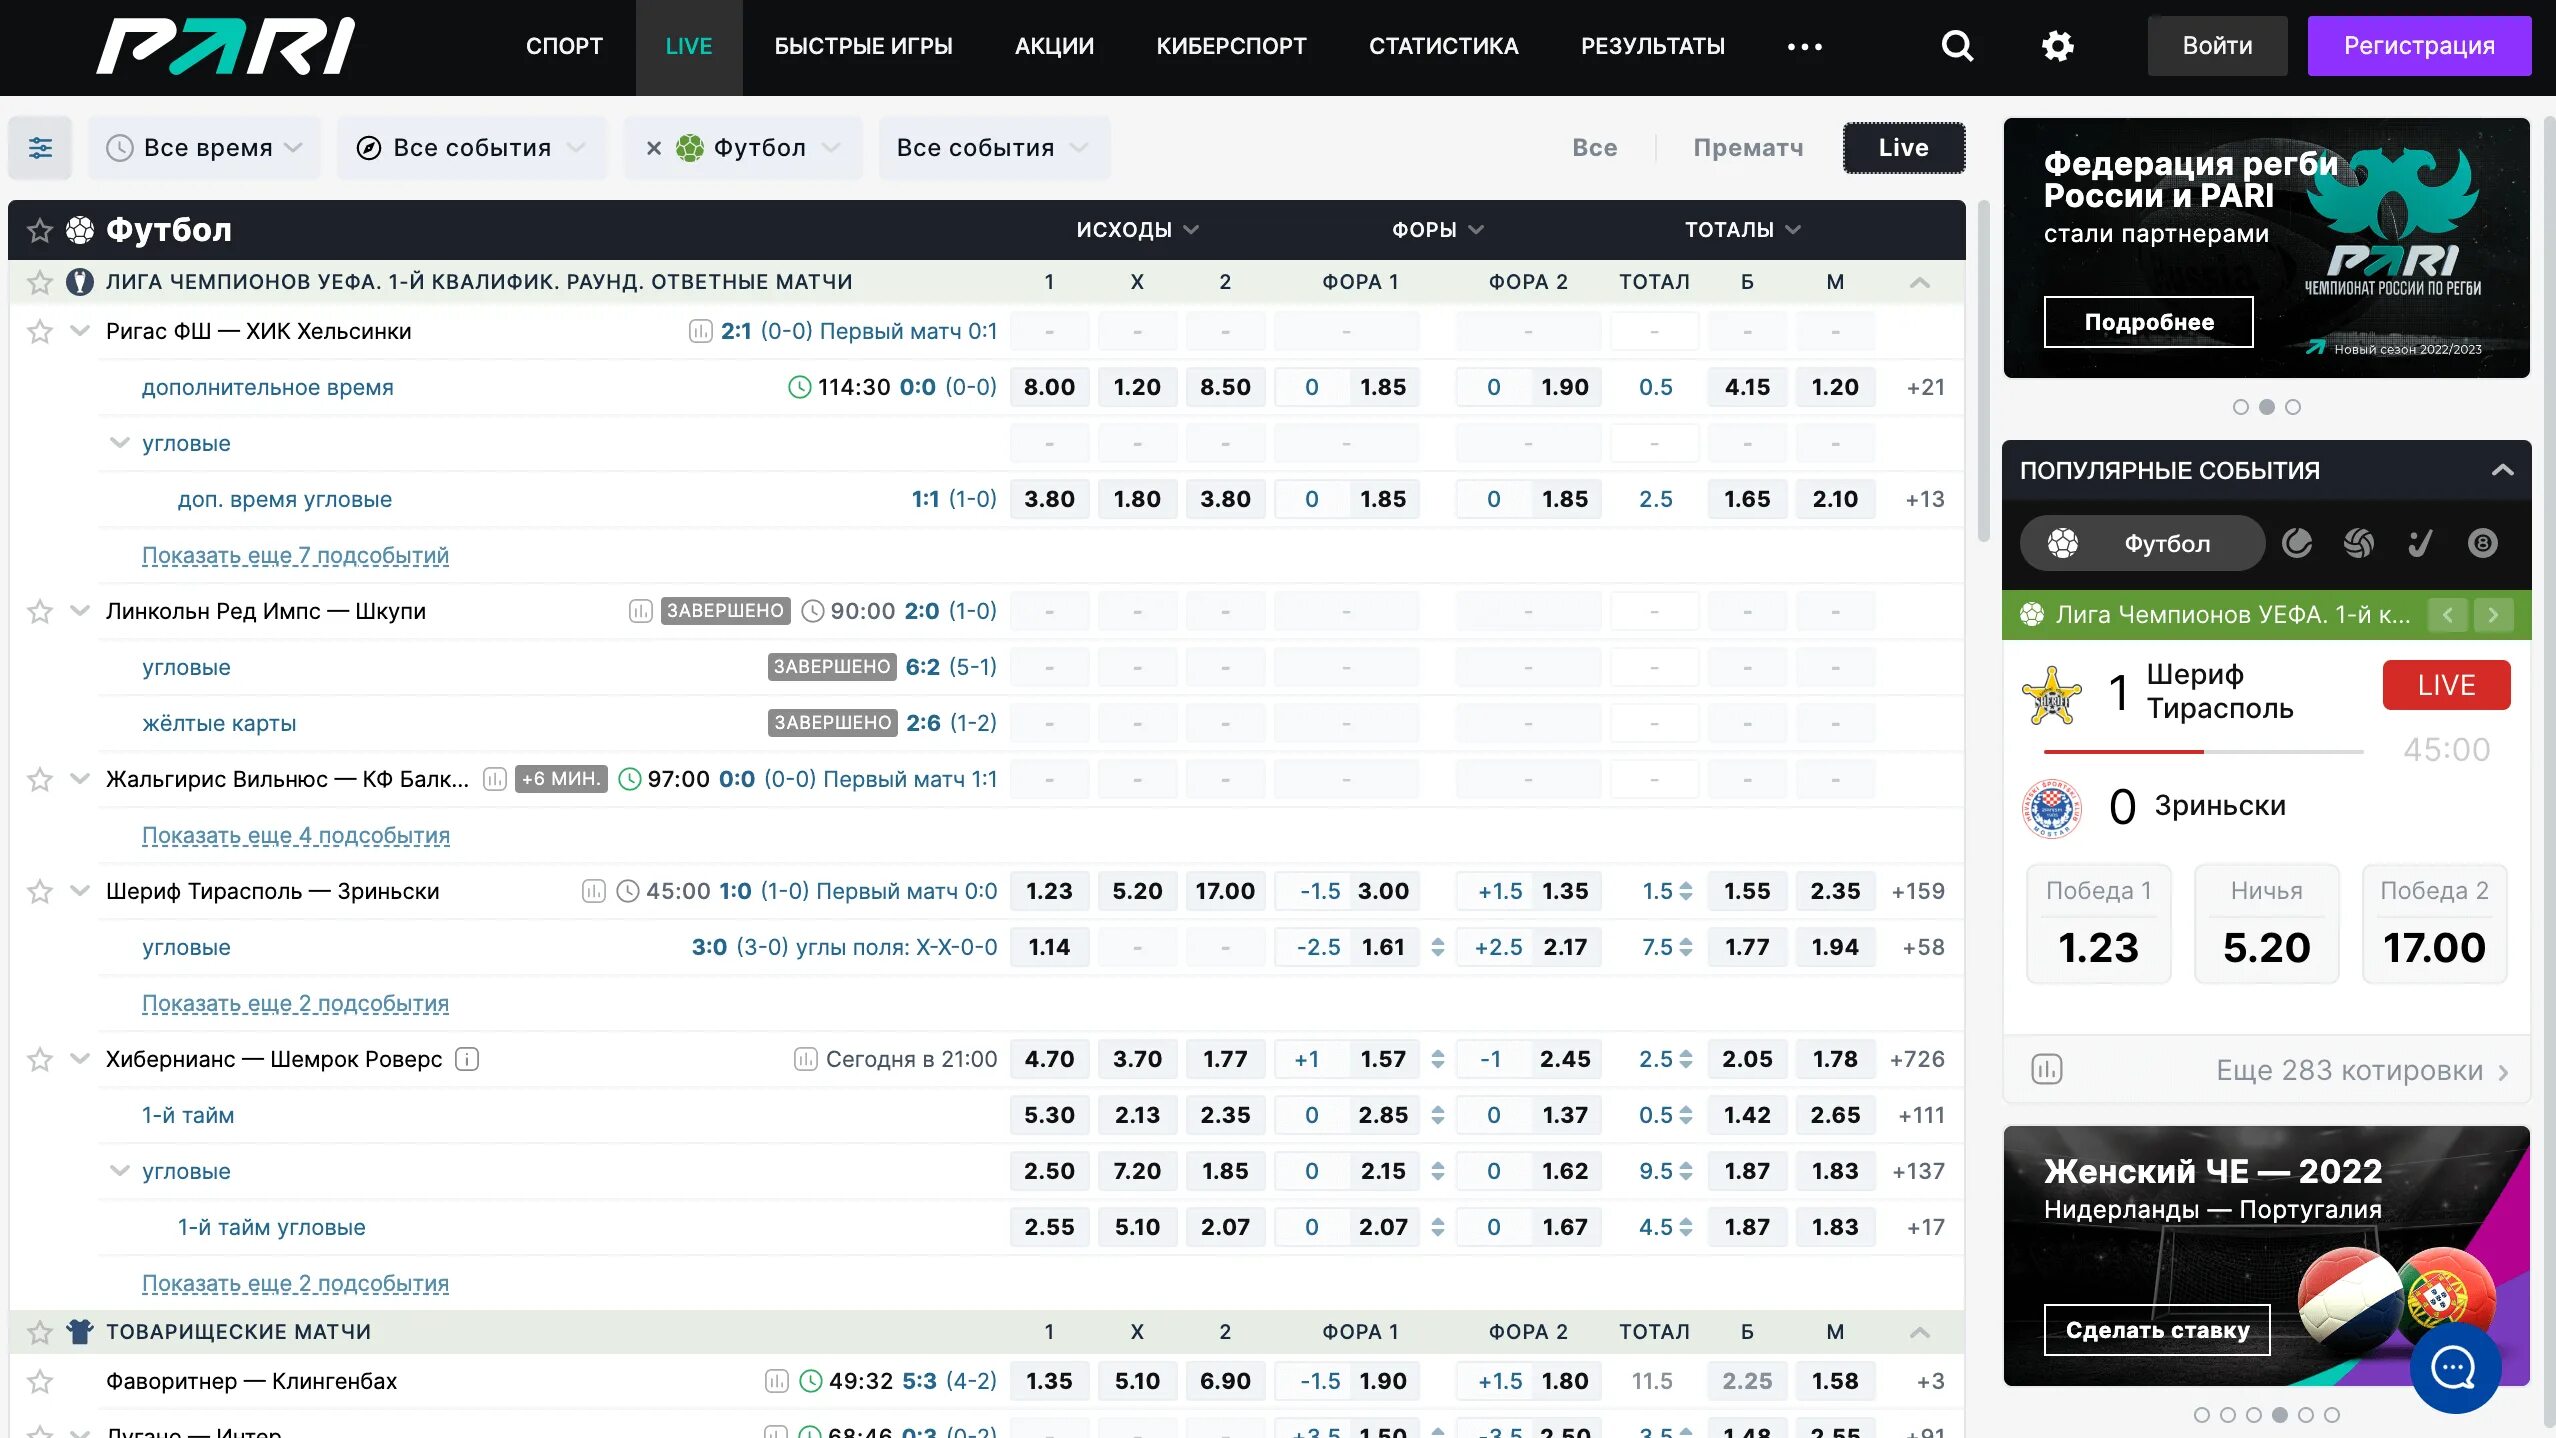This screenshot has width=2556, height=1438.
Task: Open Все время dropdown
Action: point(204,148)
